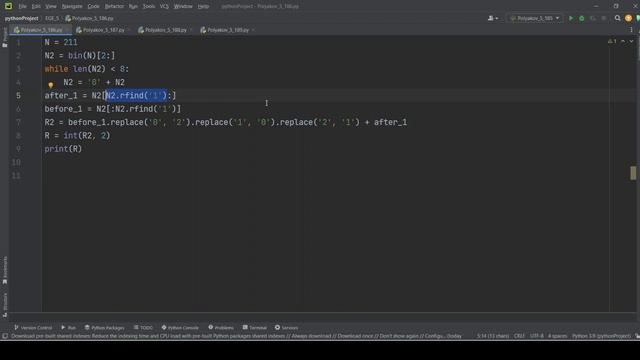Click the UTF-8 encoding status

pyautogui.click(x=536, y=336)
